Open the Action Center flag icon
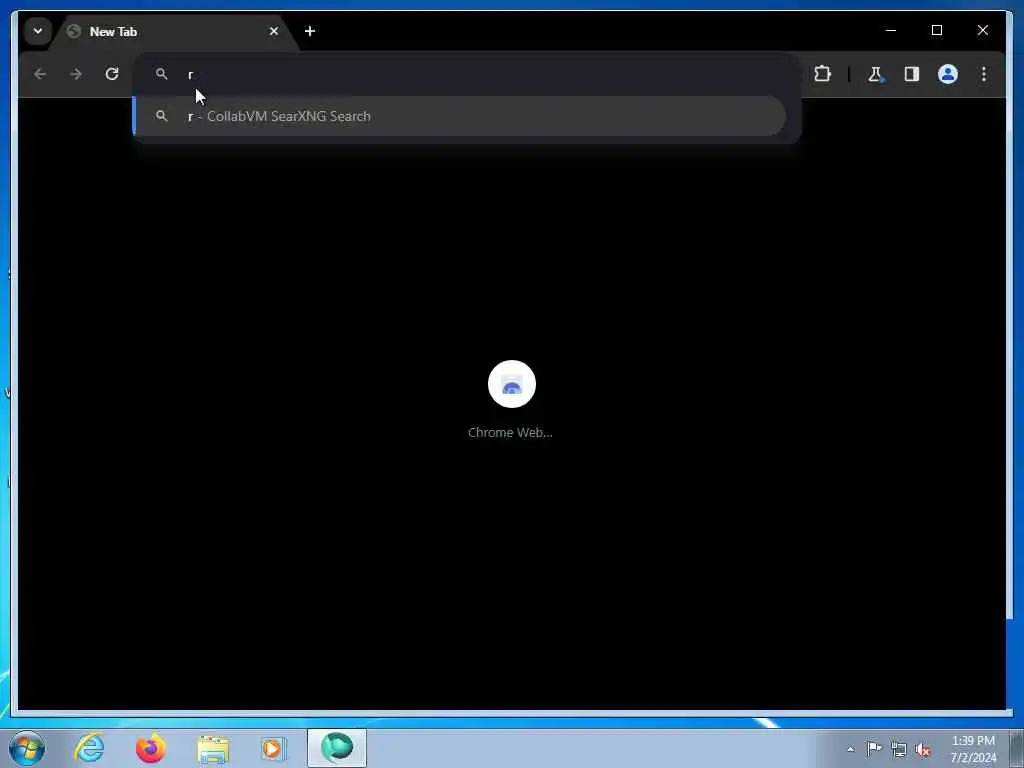The image size is (1024, 768). [874, 749]
